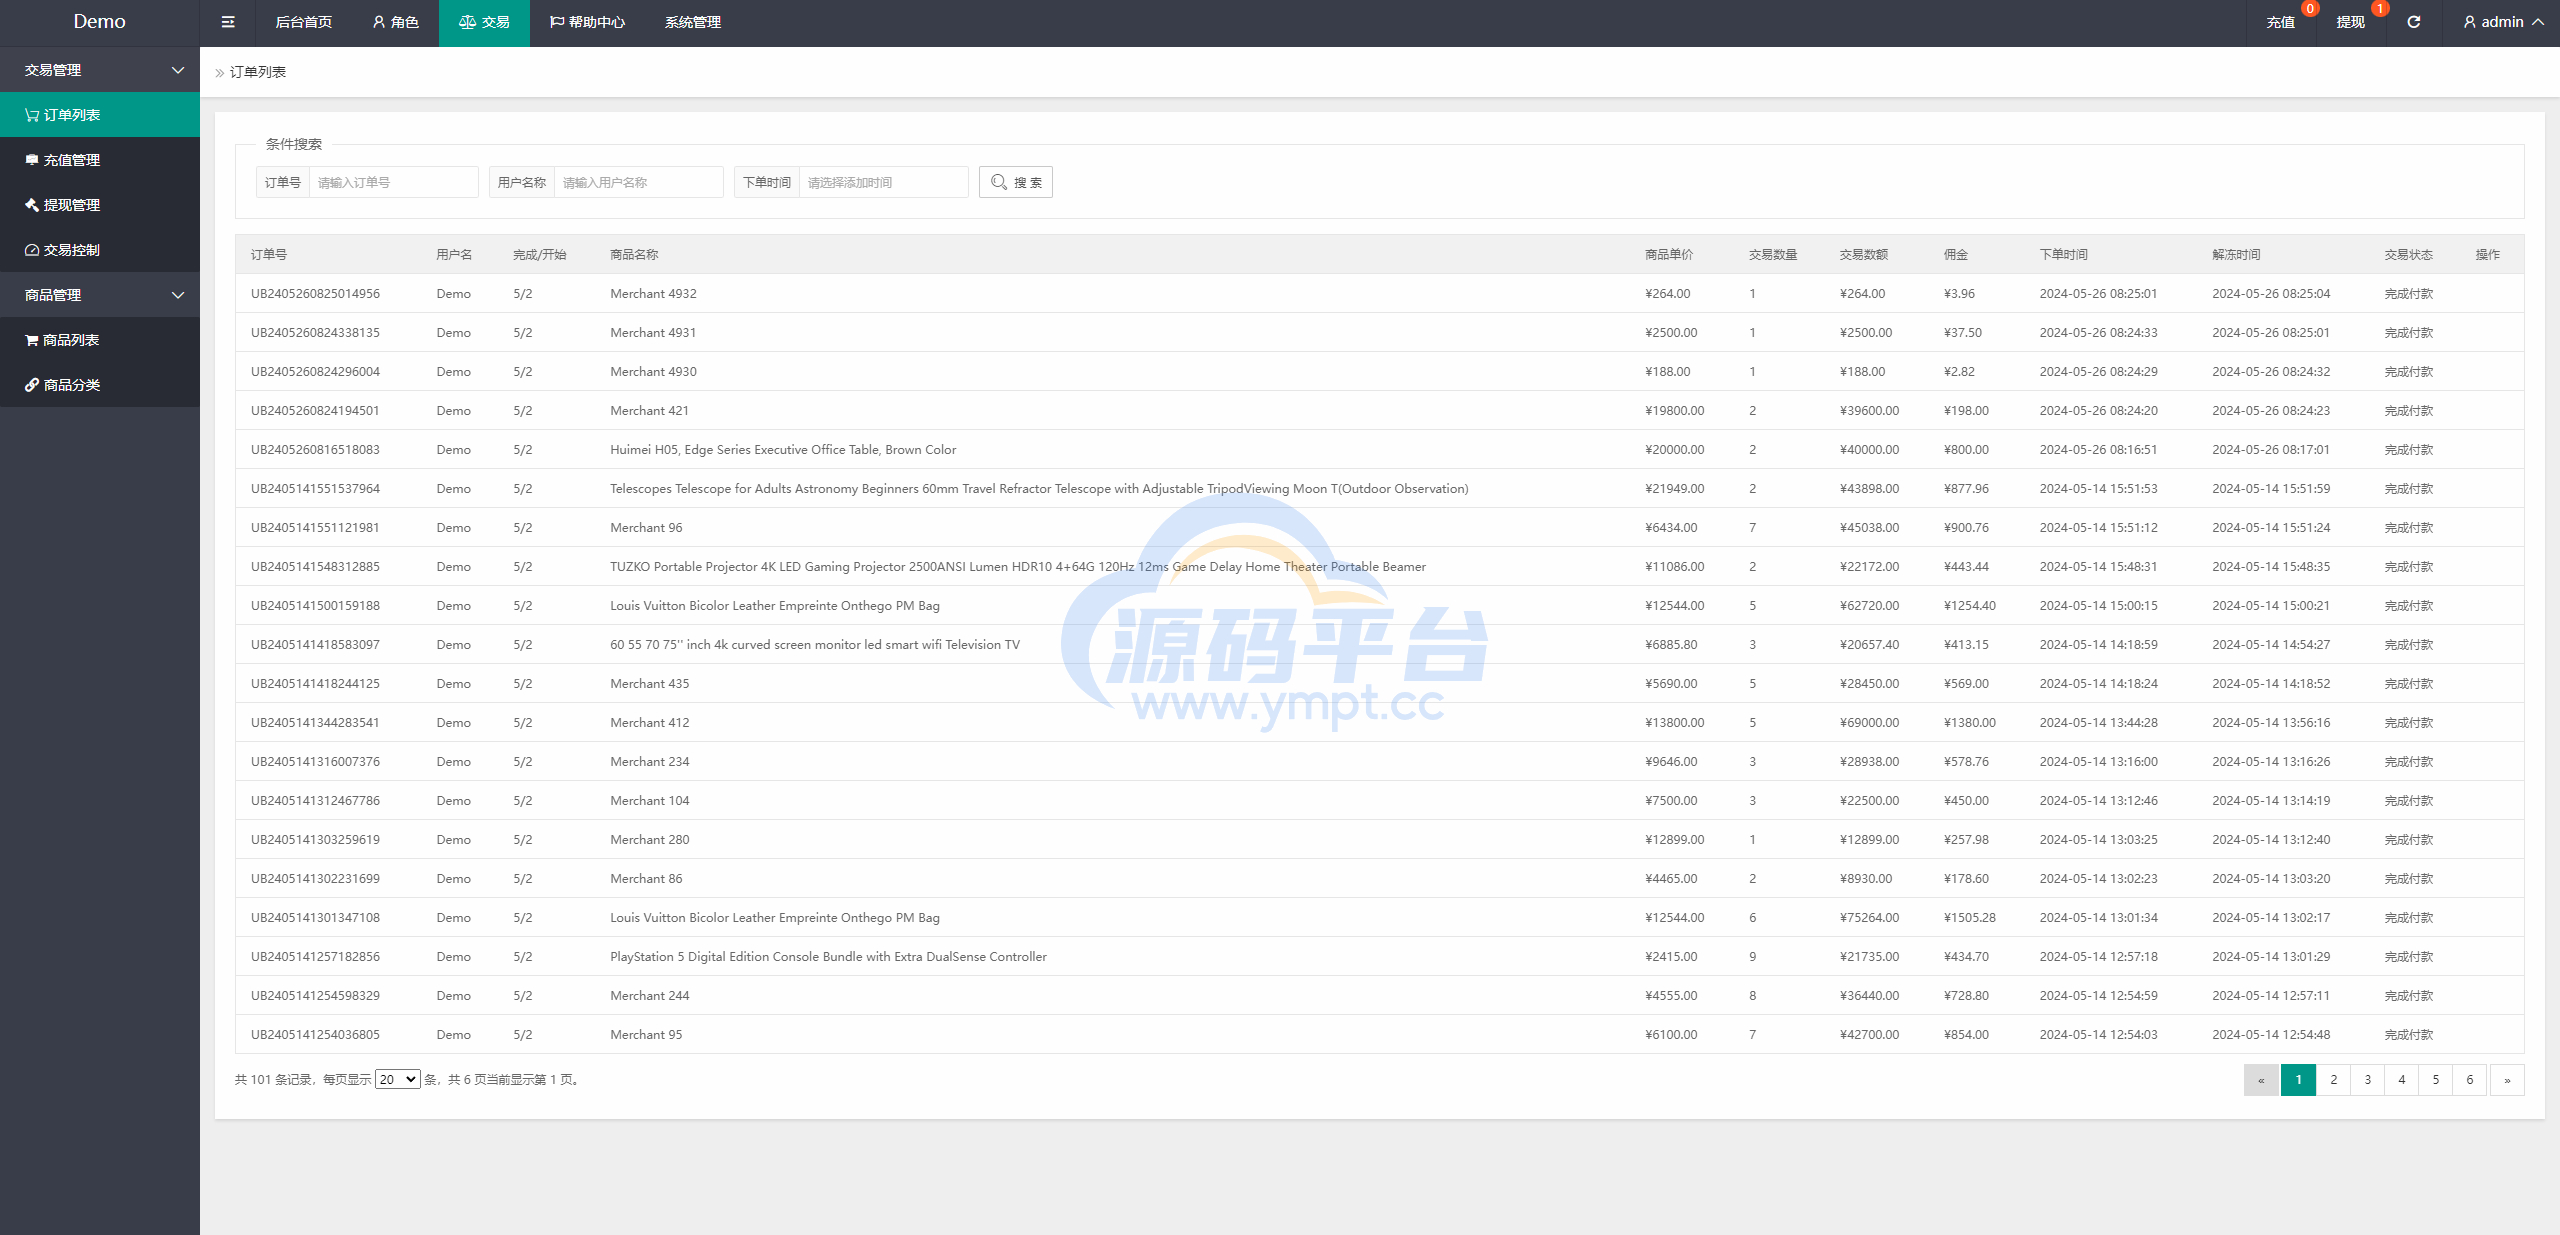Go to page 2 of orders
The image size is (2560, 1235).
click(x=2333, y=1080)
